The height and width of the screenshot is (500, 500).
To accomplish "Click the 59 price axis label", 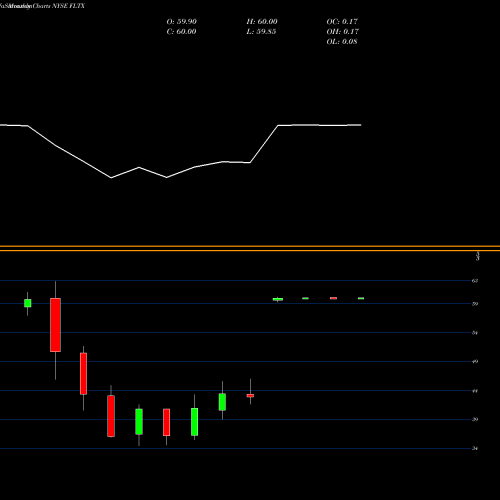I will tap(475, 304).
